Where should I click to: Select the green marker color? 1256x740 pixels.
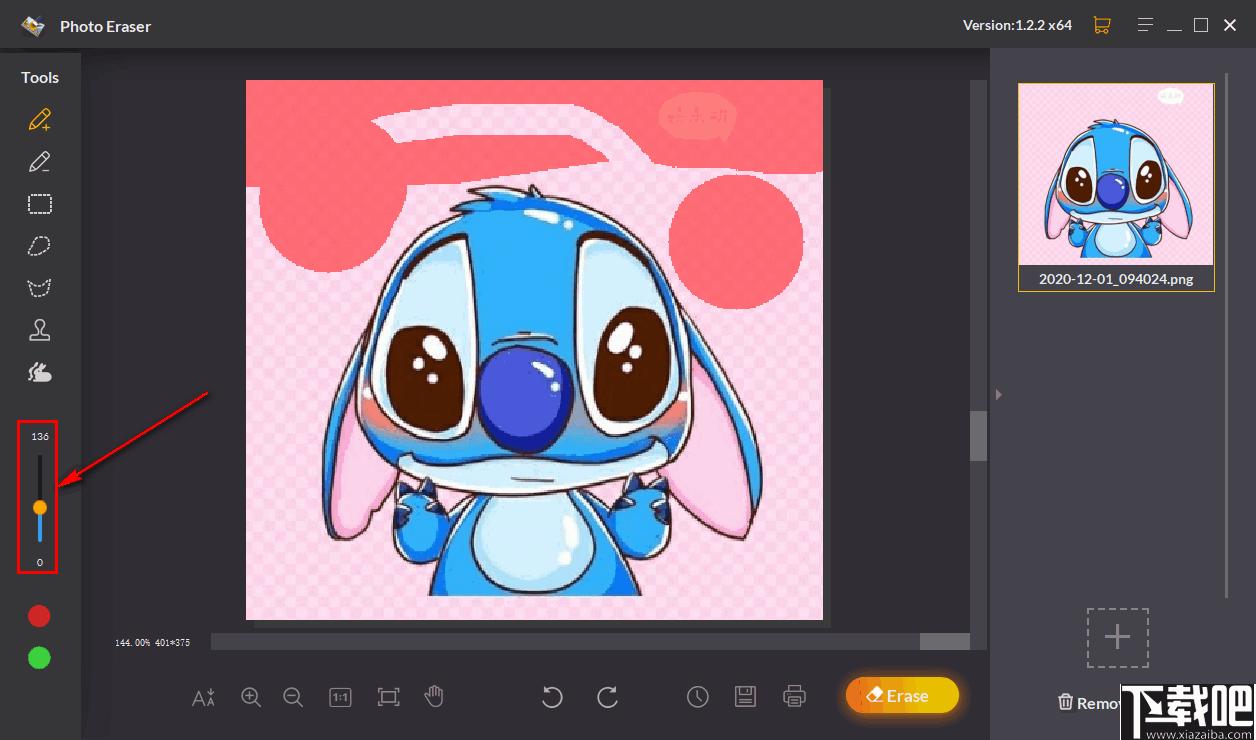(x=39, y=658)
